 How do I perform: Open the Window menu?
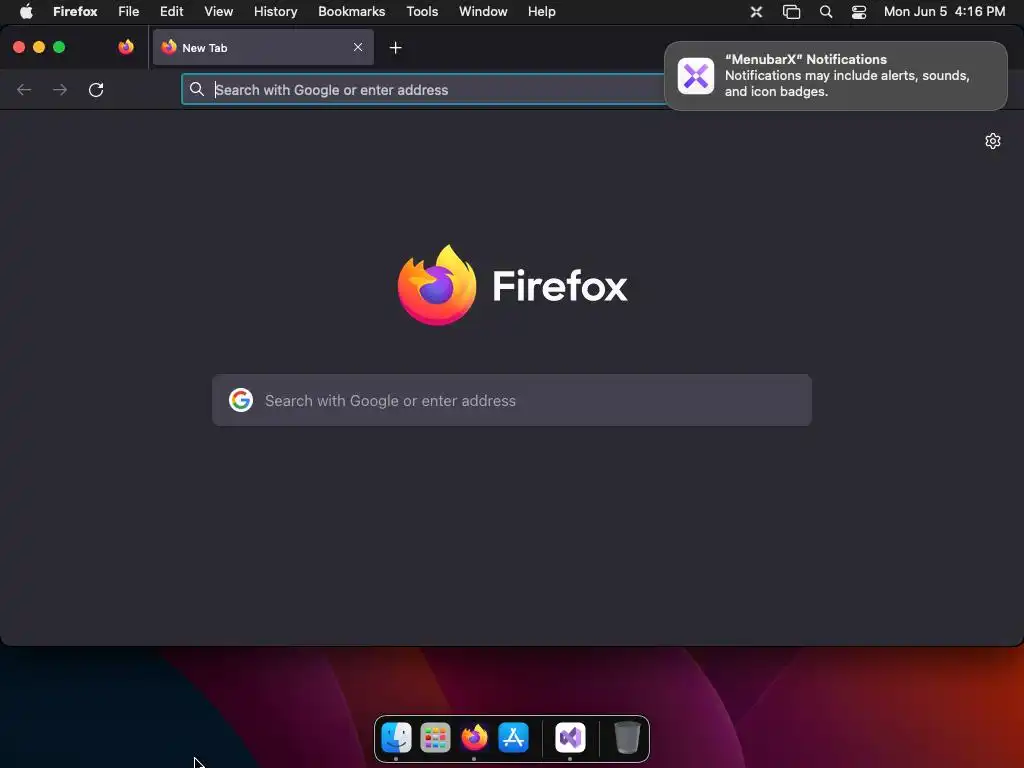[483, 11]
